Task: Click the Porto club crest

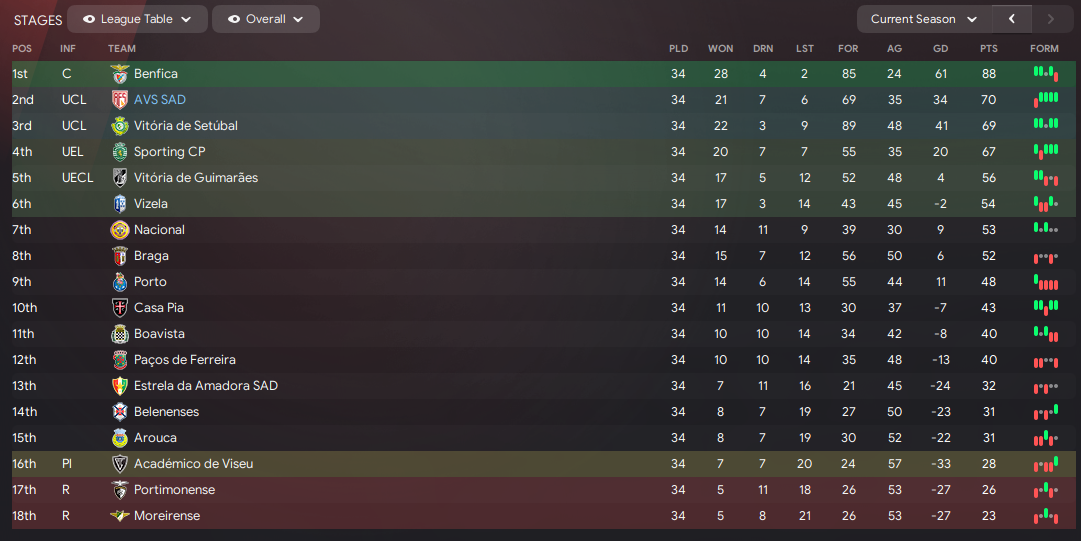Action: 120,282
